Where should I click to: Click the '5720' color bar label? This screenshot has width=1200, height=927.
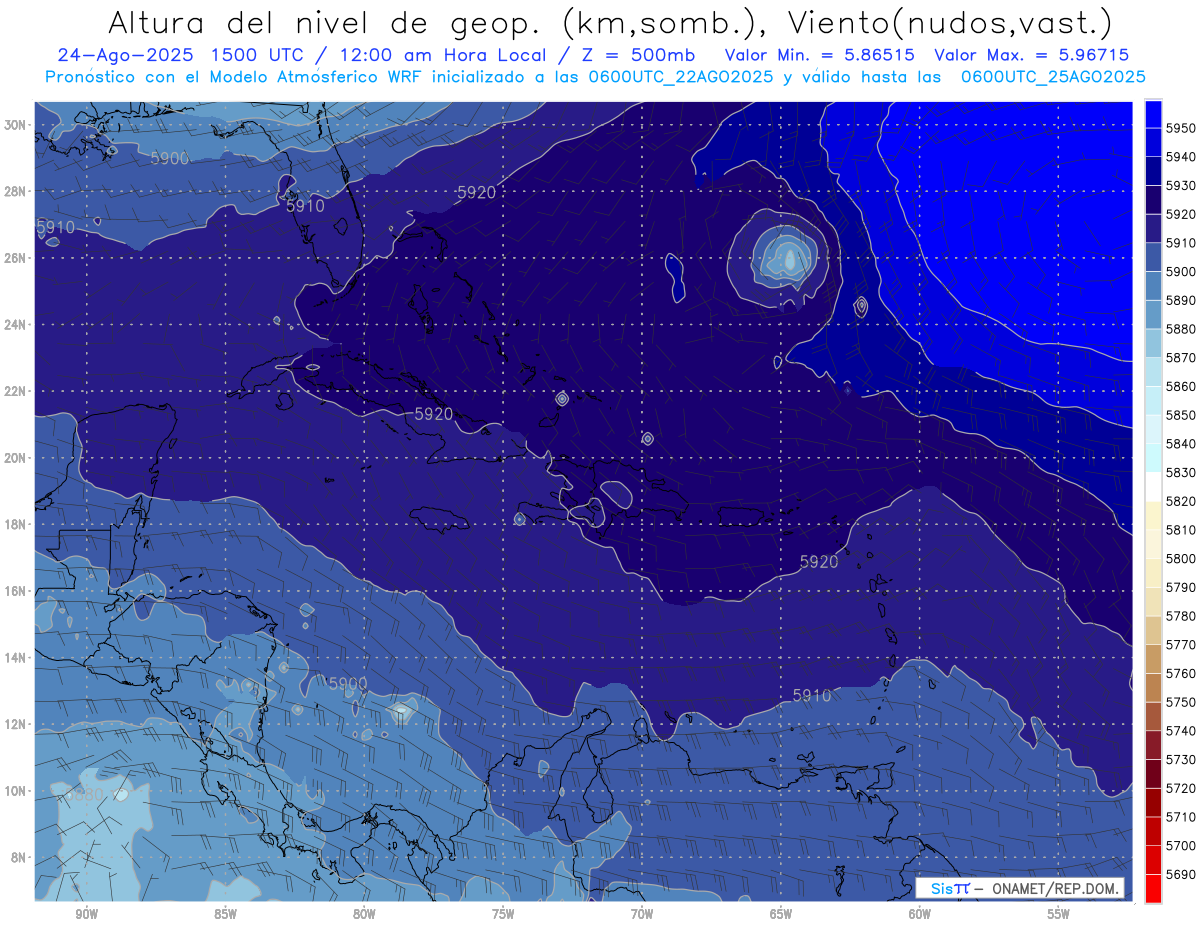(1180, 788)
